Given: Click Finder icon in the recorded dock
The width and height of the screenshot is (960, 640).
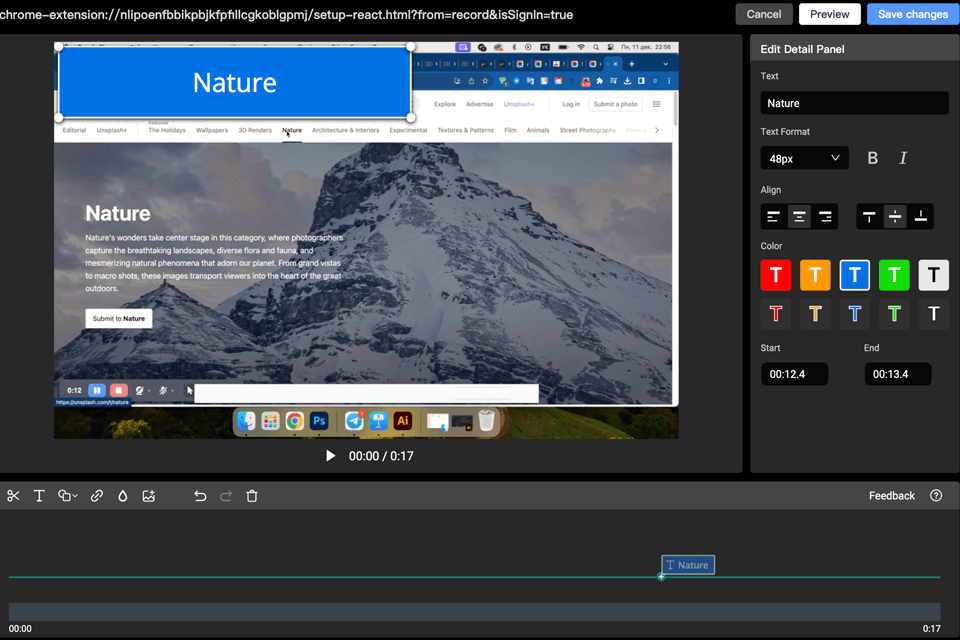Looking at the screenshot, I should pyautogui.click(x=246, y=421).
